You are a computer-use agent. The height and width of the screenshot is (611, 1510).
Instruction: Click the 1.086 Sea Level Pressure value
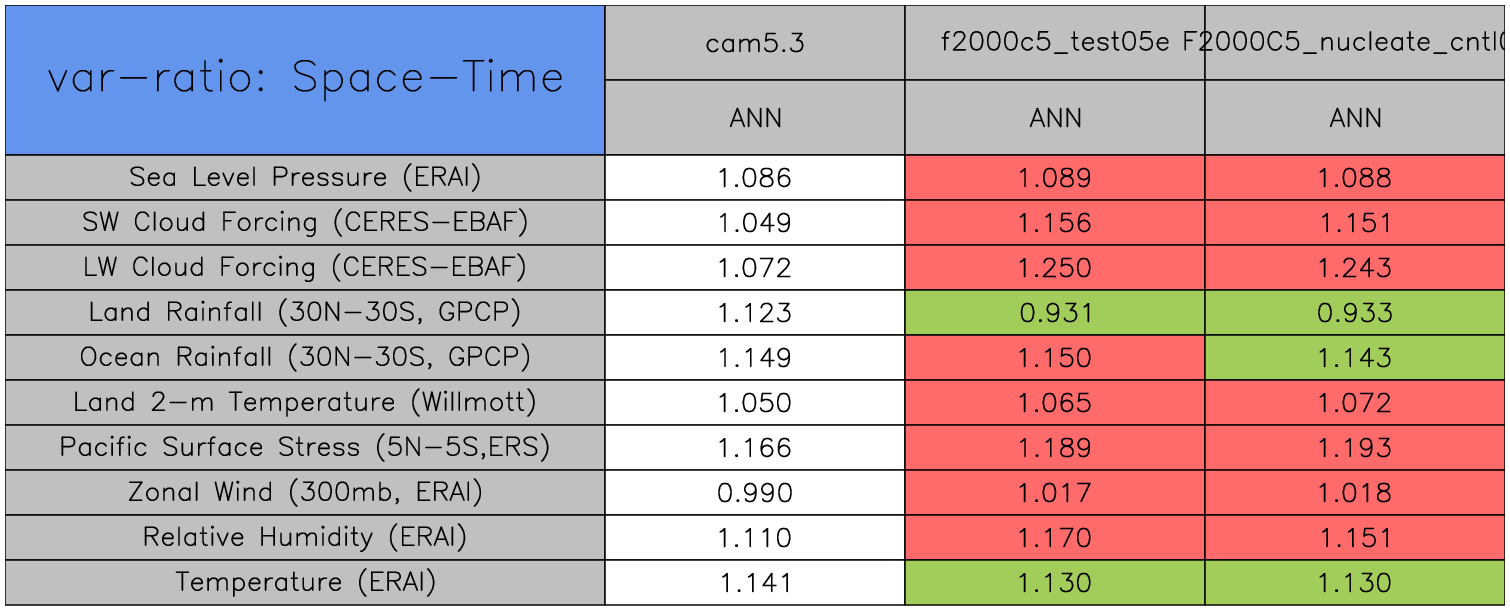click(755, 178)
